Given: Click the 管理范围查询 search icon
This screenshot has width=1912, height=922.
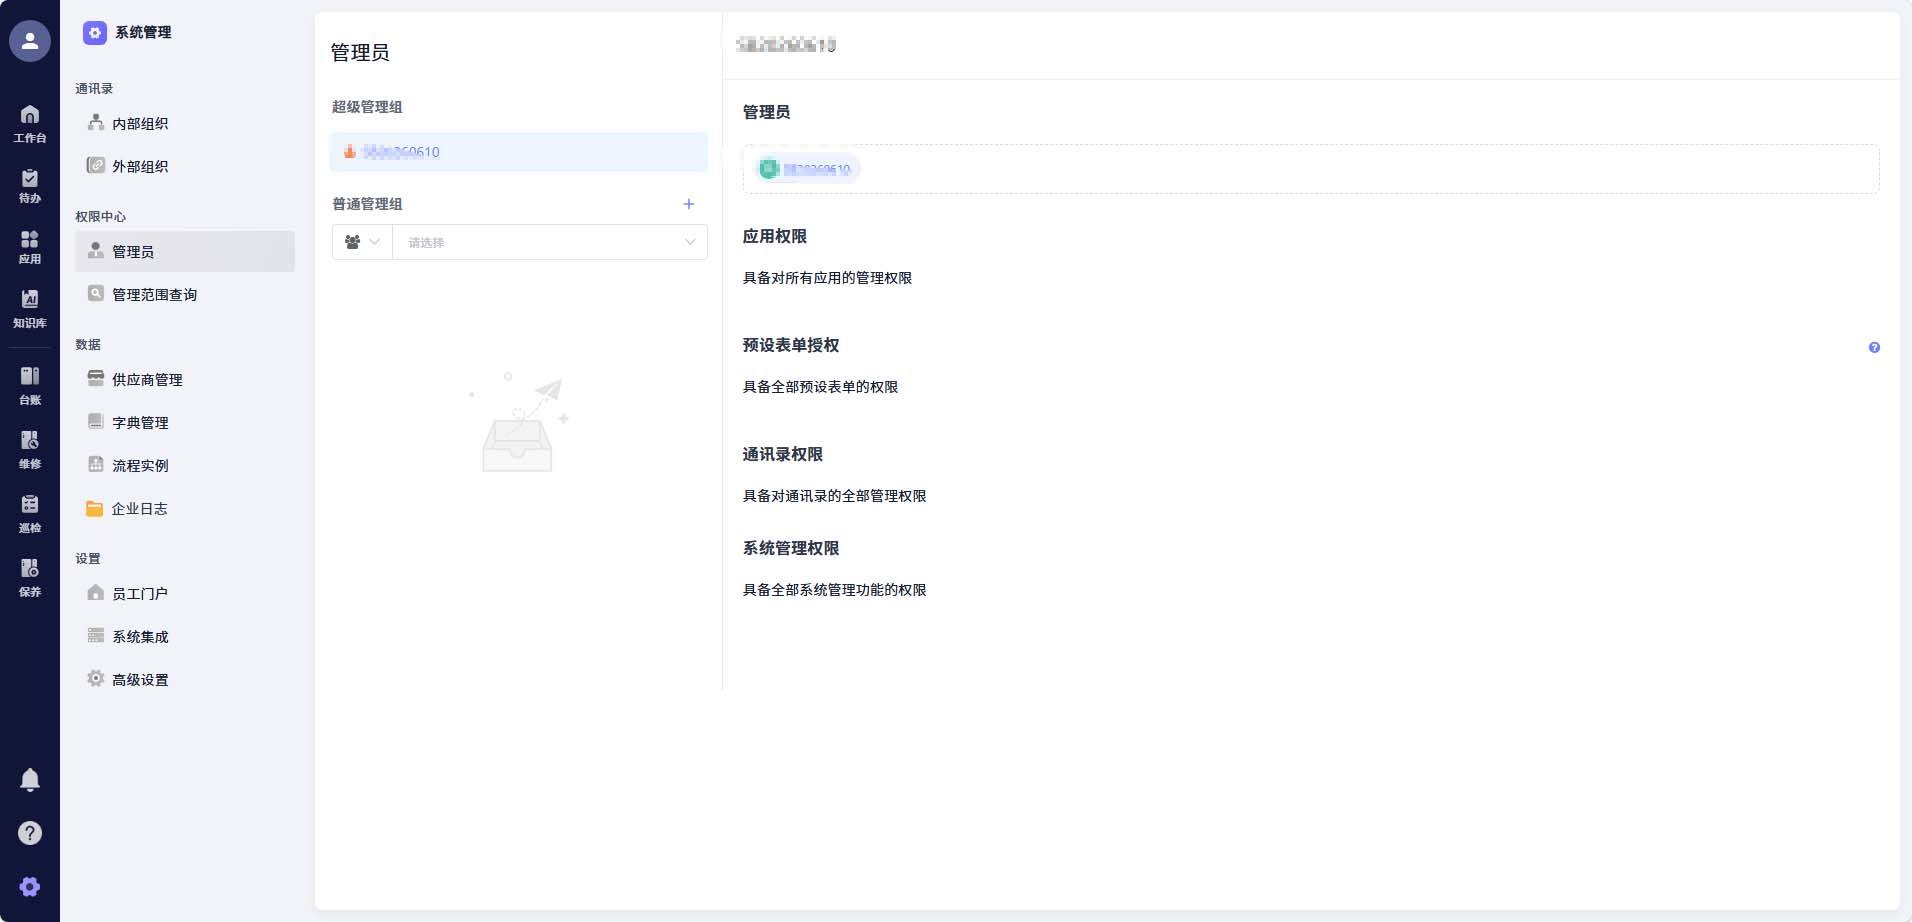Looking at the screenshot, I should (x=96, y=293).
